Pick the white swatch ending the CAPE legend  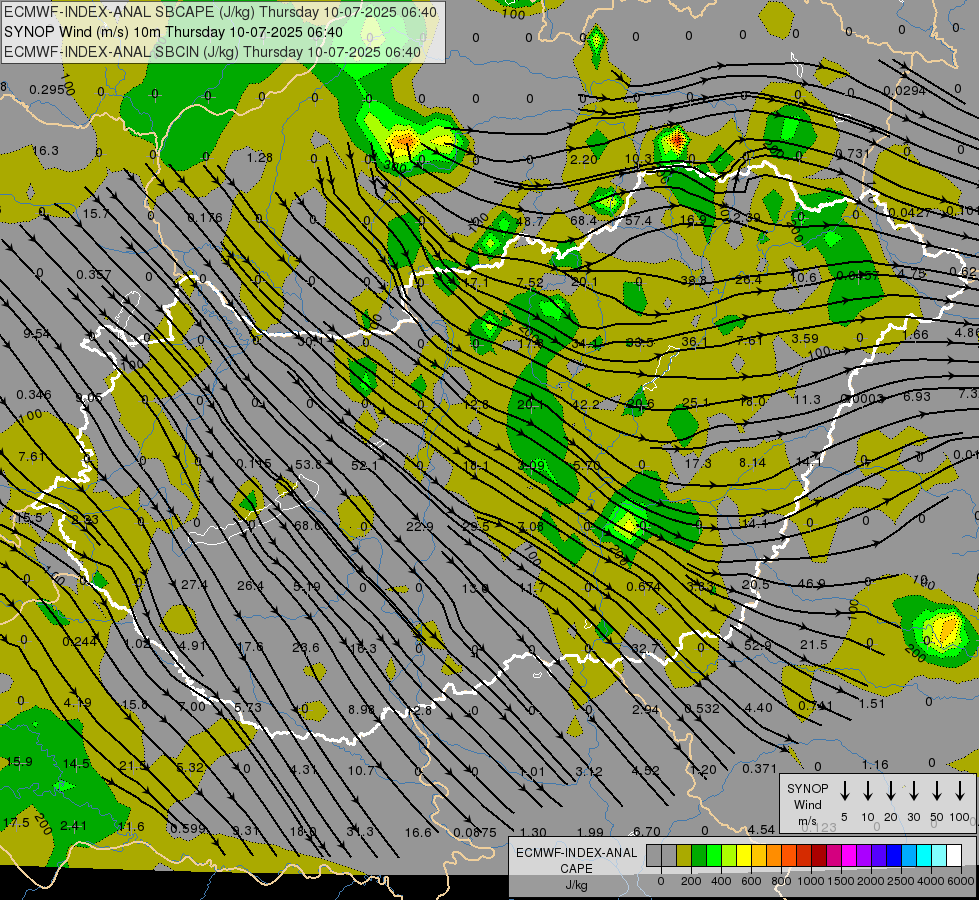(x=954, y=856)
